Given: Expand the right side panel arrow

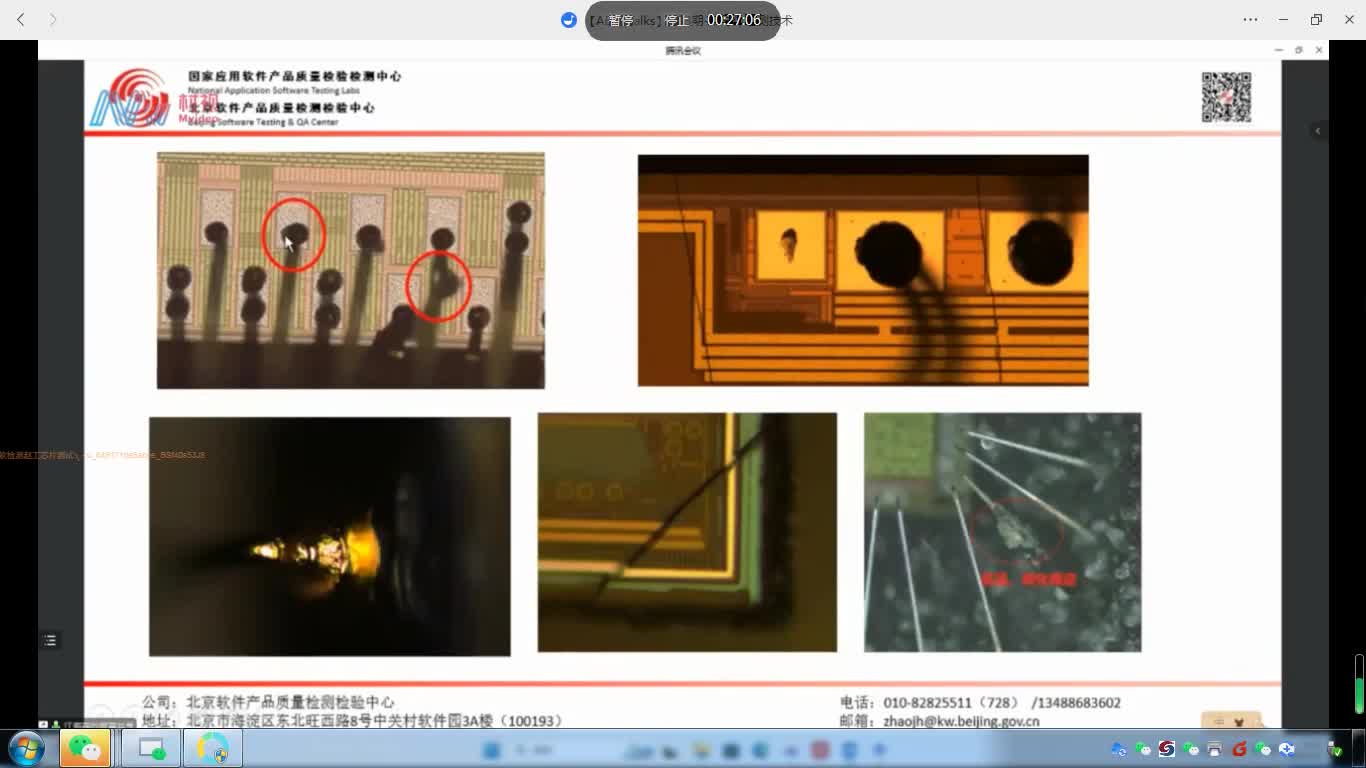Looking at the screenshot, I should [1318, 131].
